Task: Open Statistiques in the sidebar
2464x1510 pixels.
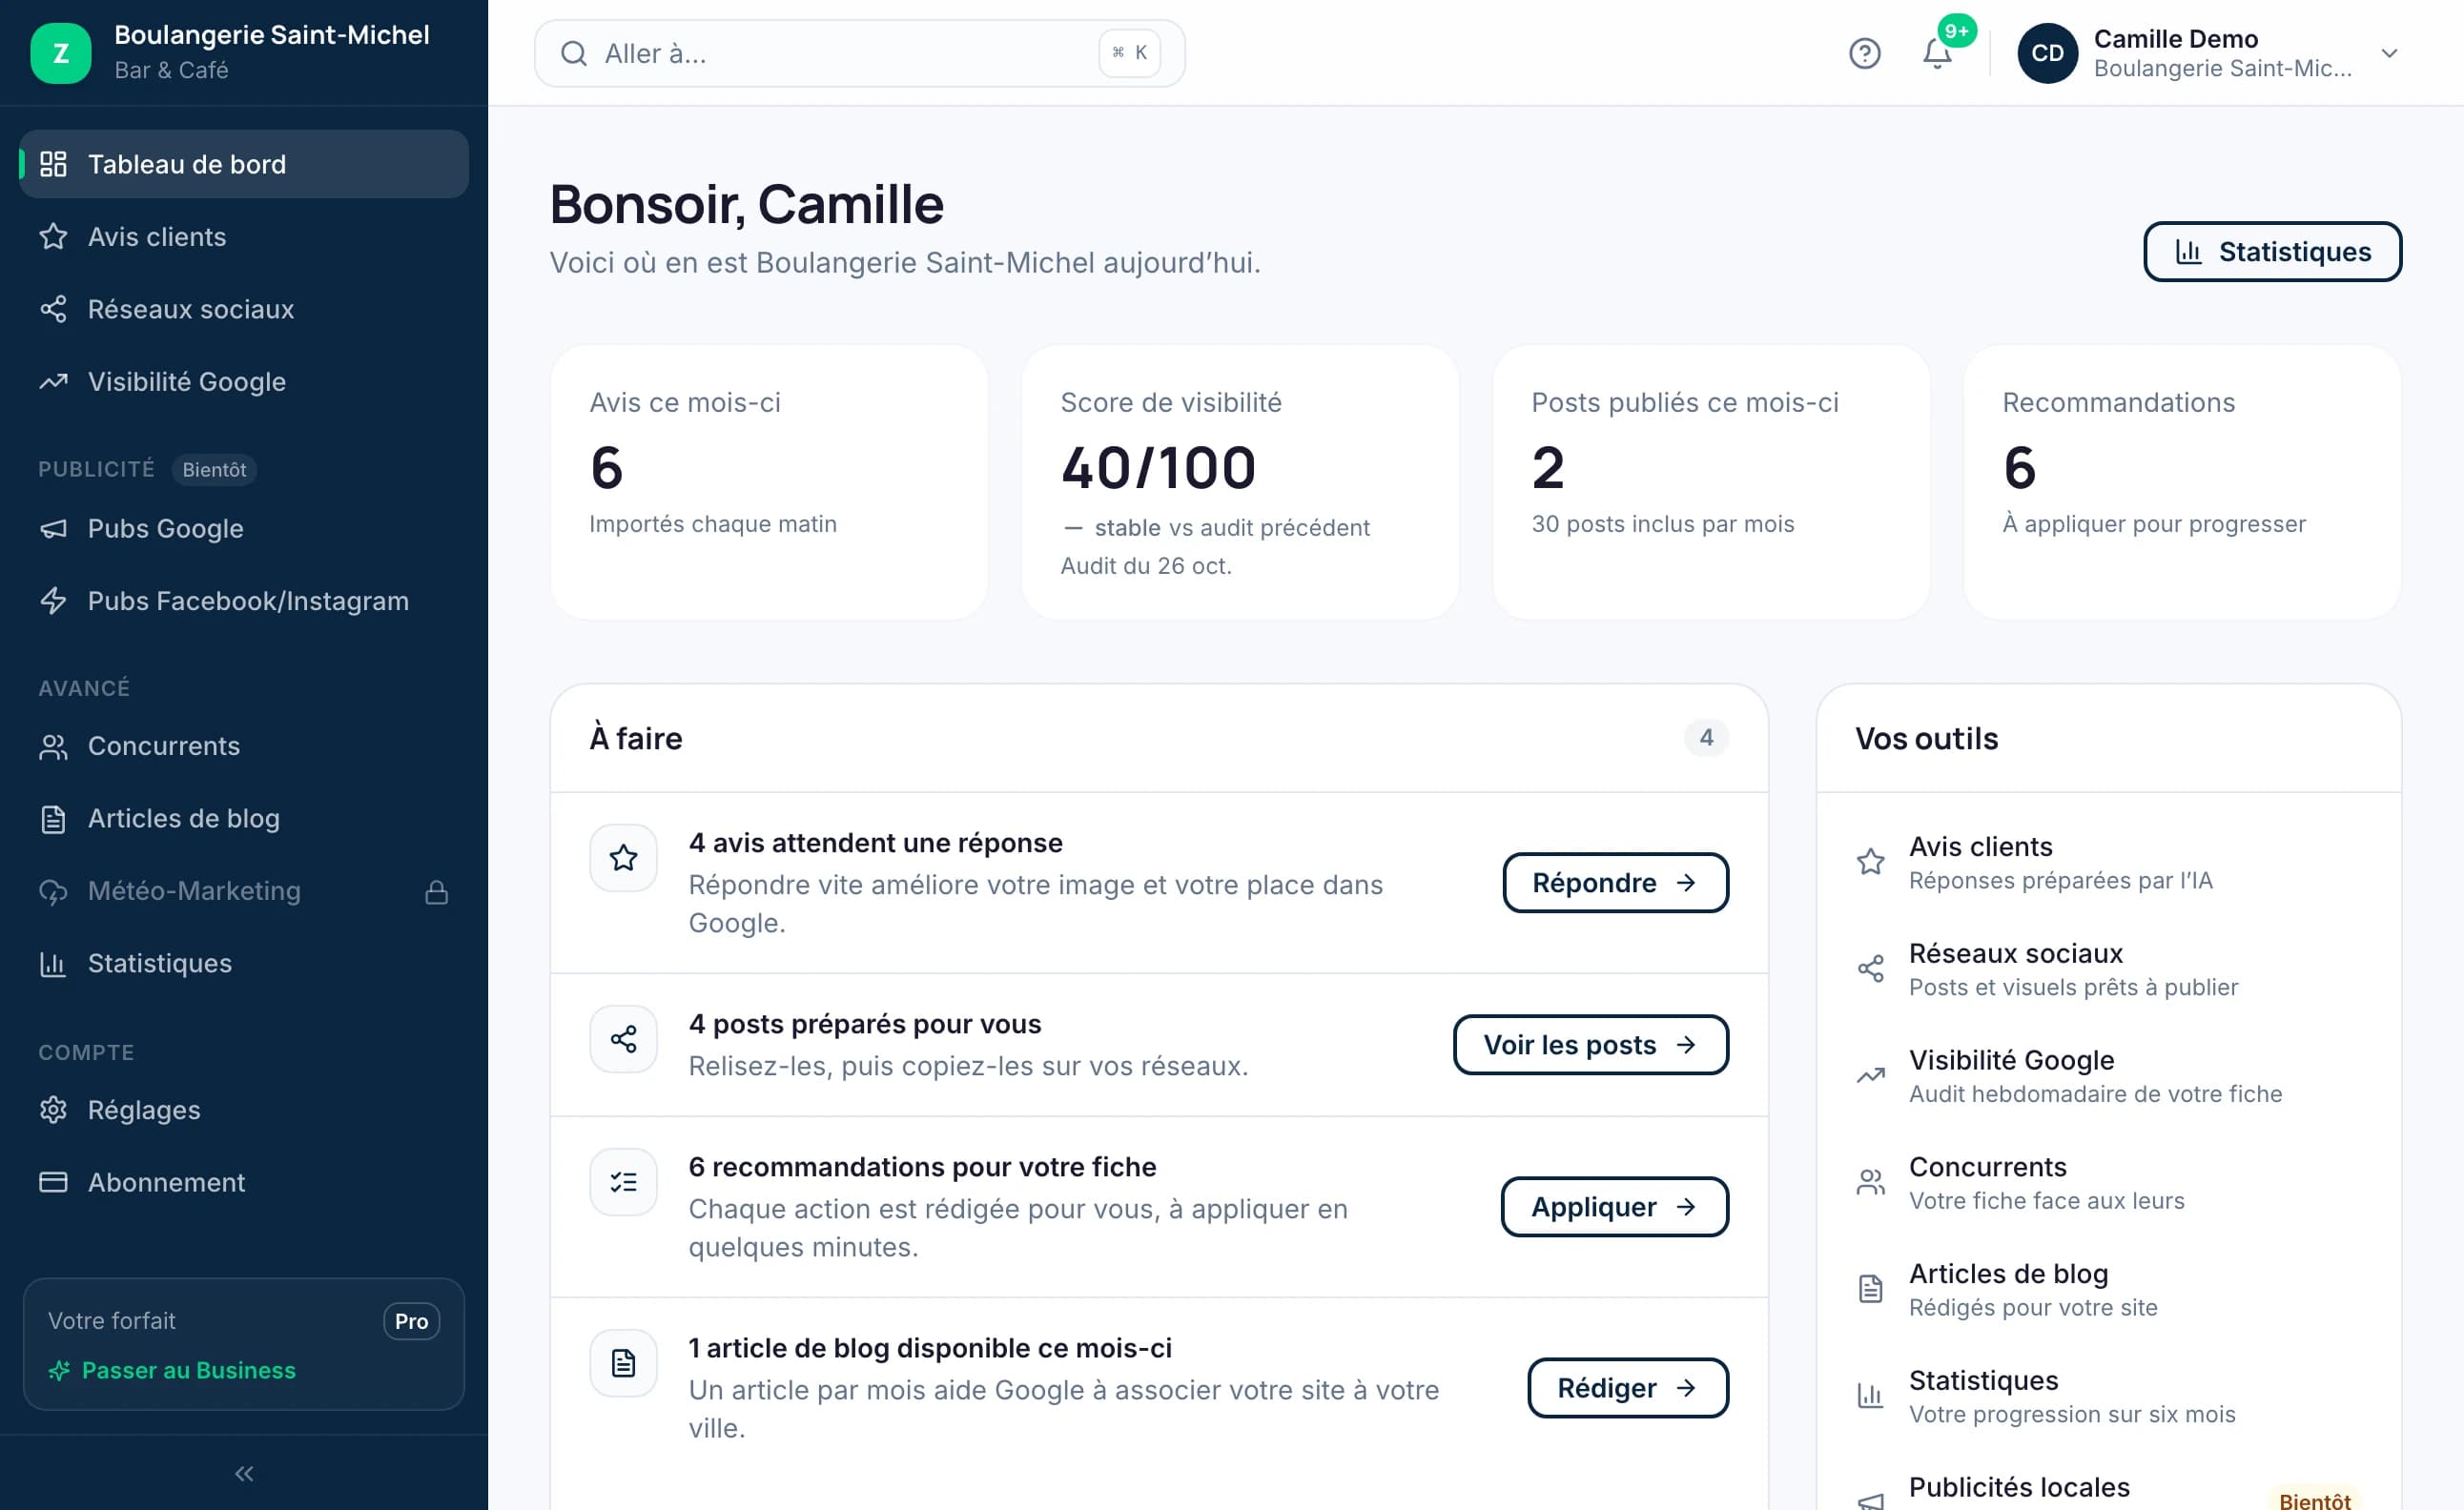Action: (244, 964)
